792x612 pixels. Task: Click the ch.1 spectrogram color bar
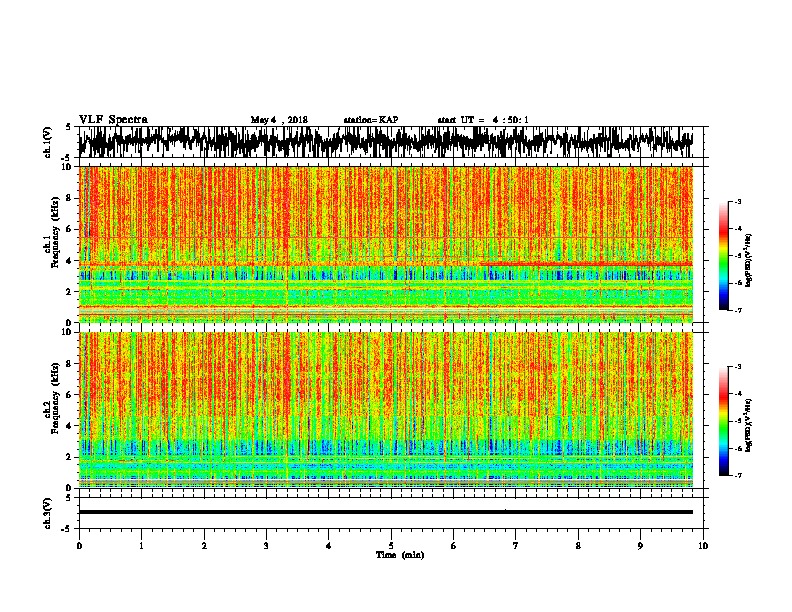click(724, 256)
